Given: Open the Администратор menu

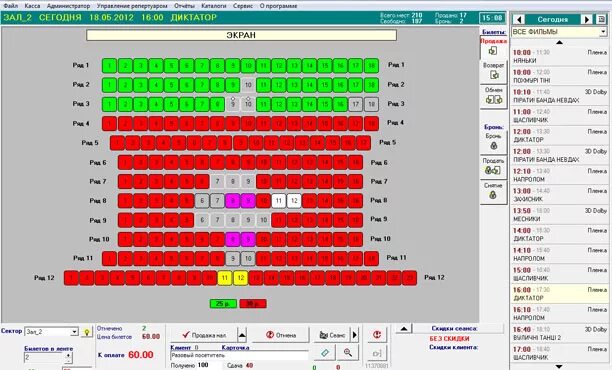Looking at the screenshot, I should pyautogui.click(x=68, y=6).
